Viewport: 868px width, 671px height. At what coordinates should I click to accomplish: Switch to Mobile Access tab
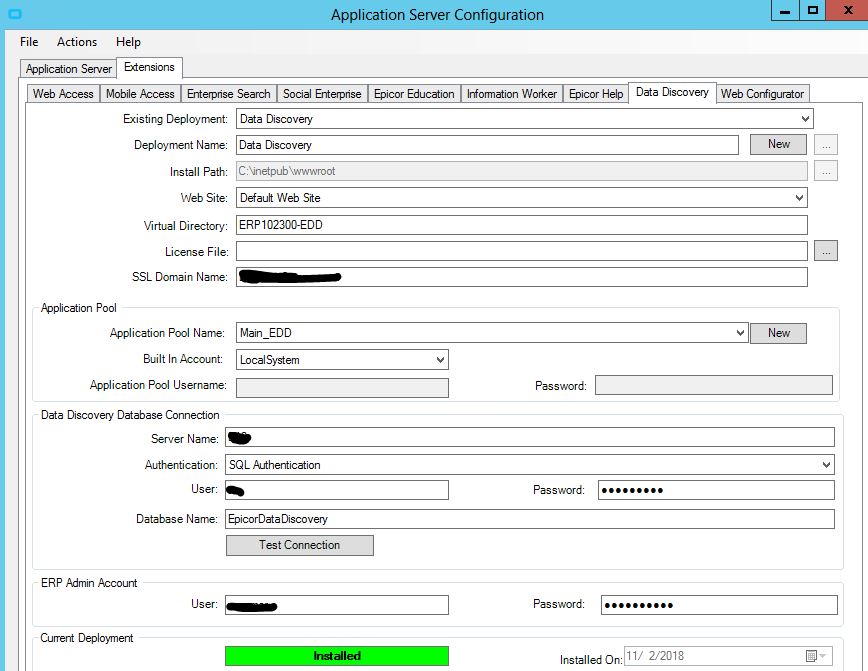click(140, 94)
